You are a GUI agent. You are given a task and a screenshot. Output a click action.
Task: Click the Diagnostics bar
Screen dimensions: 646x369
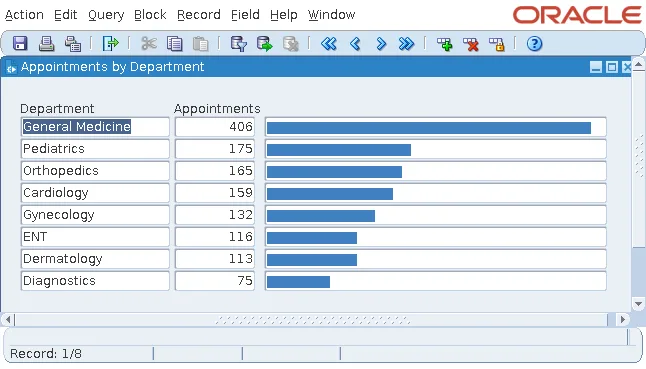(298, 282)
